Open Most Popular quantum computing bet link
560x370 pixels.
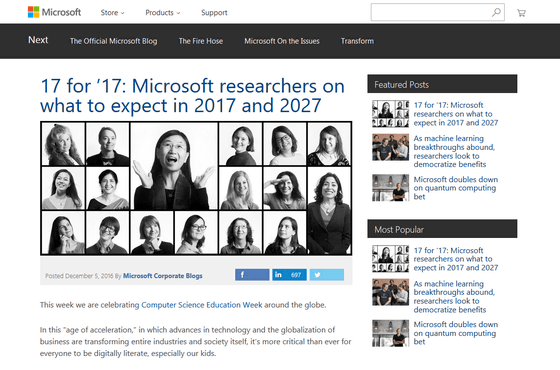pyautogui.click(x=456, y=333)
